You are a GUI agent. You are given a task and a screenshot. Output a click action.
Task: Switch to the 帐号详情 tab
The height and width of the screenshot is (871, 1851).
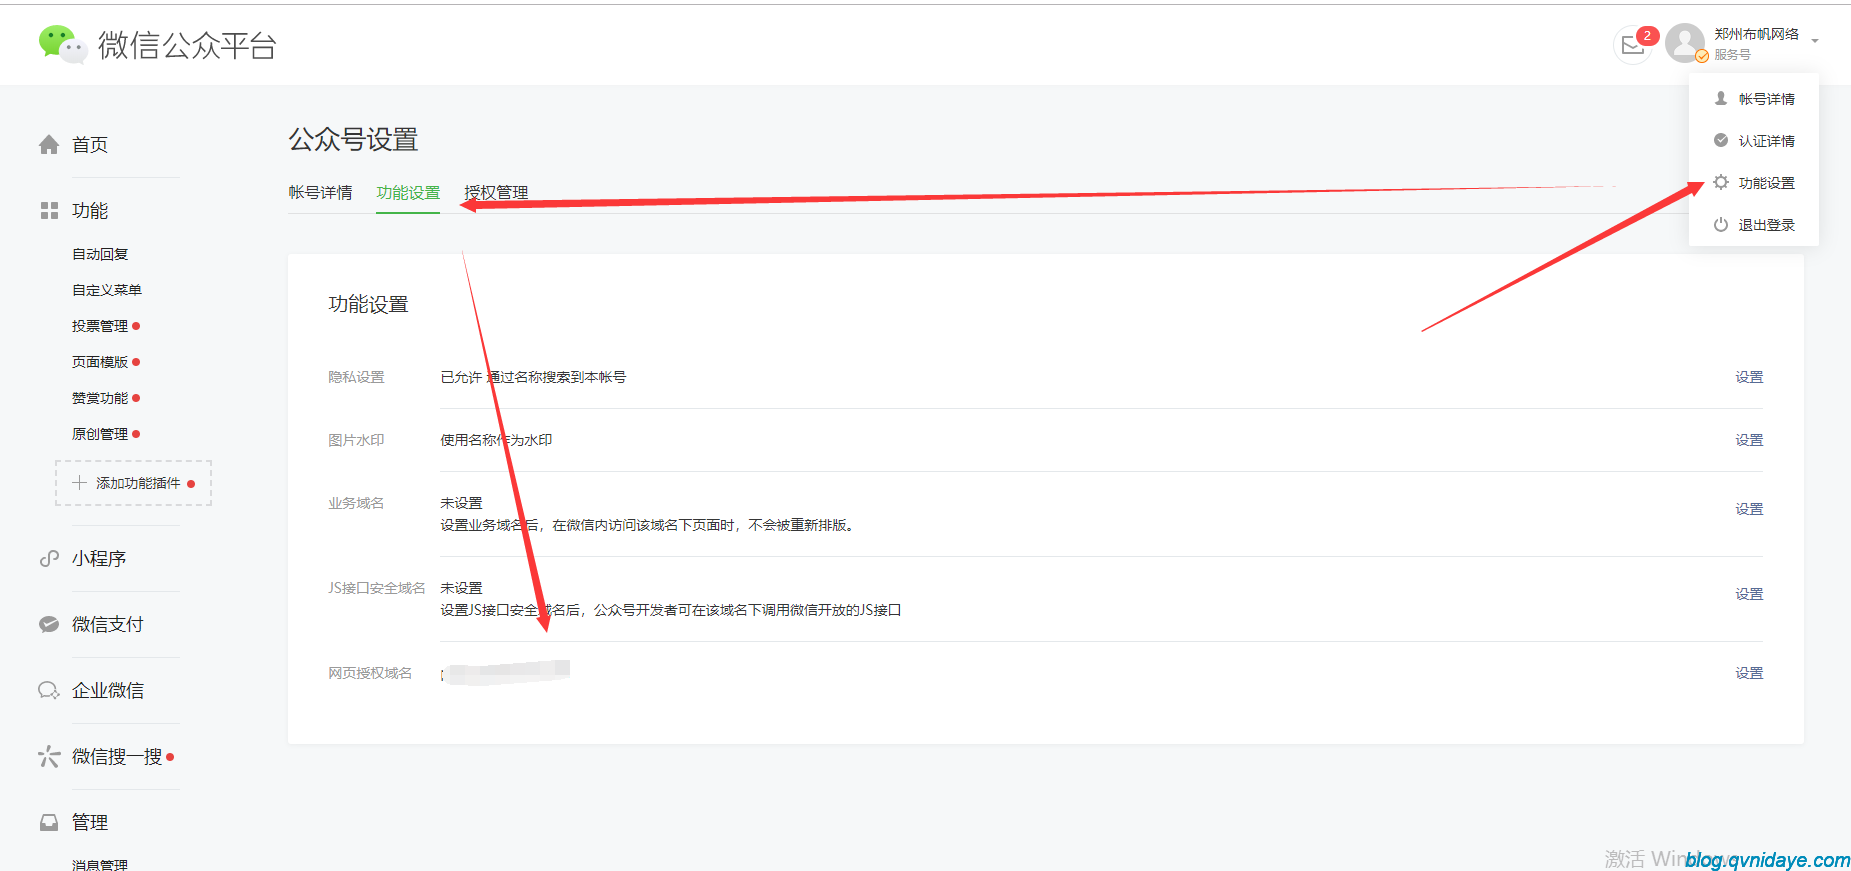(320, 192)
